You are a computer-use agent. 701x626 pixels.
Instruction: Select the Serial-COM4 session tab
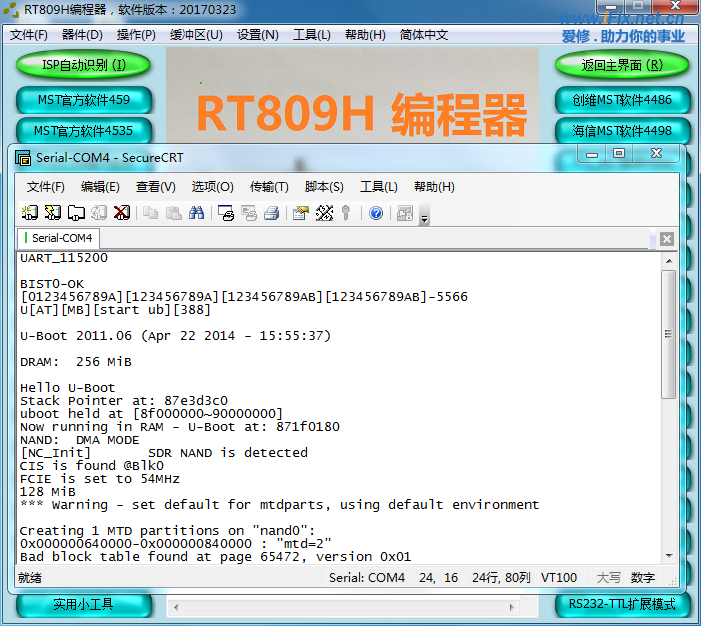pyautogui.click(x=59, y=238)
